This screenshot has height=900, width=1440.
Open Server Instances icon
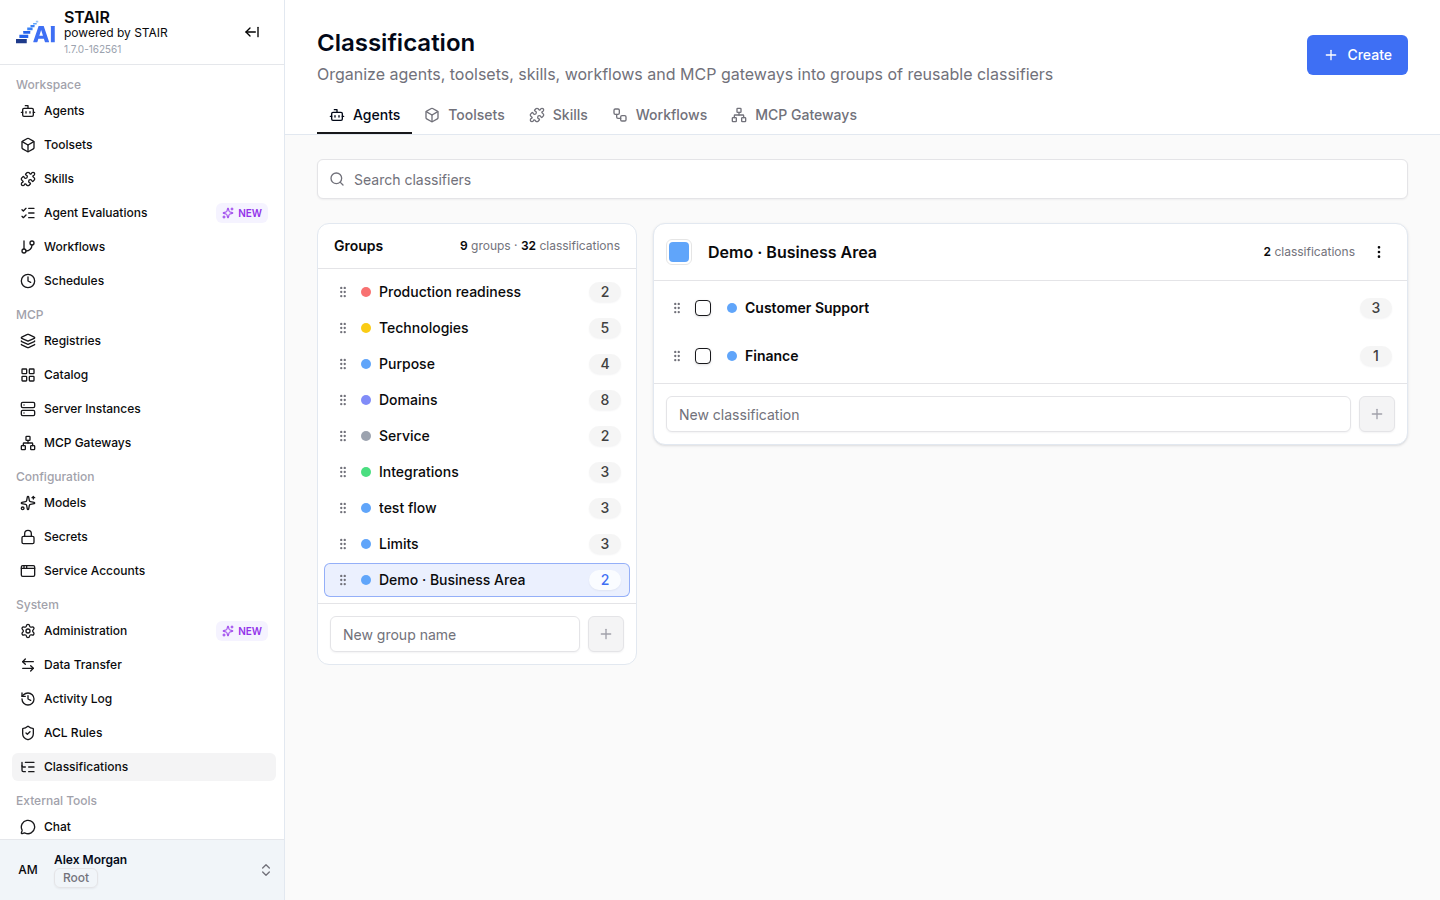pyautogui.click(x=28, y=409)
